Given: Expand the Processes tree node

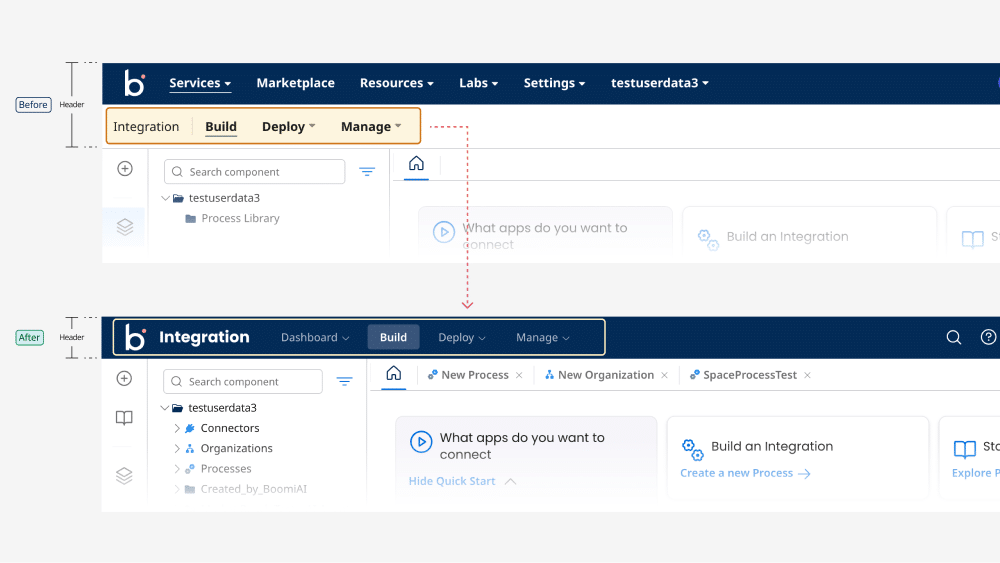Looking at the screenshot, I should (177, 469).
